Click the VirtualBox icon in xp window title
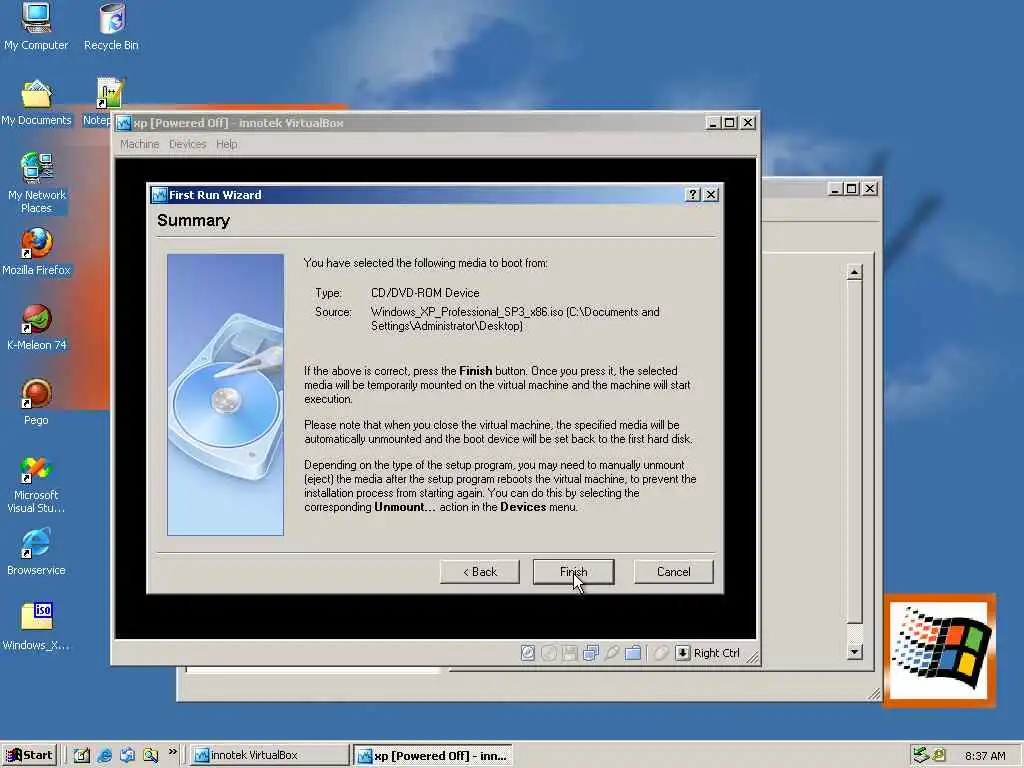 [123, 123]
